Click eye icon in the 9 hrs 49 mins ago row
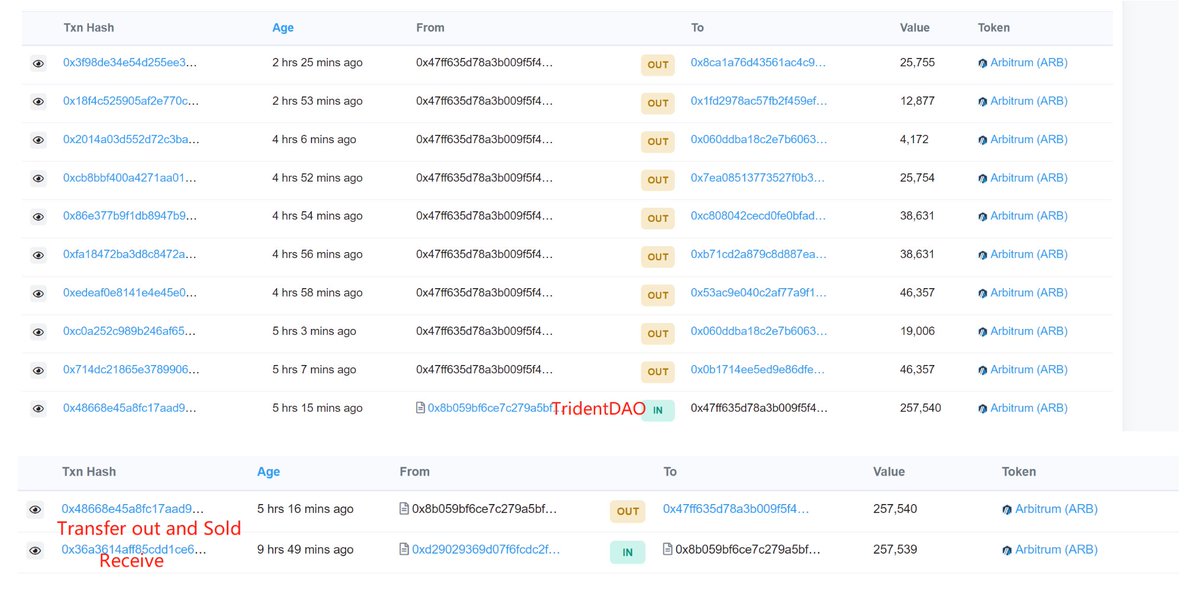This screenshot has height=591, width=1200. (x=36, y=550)
